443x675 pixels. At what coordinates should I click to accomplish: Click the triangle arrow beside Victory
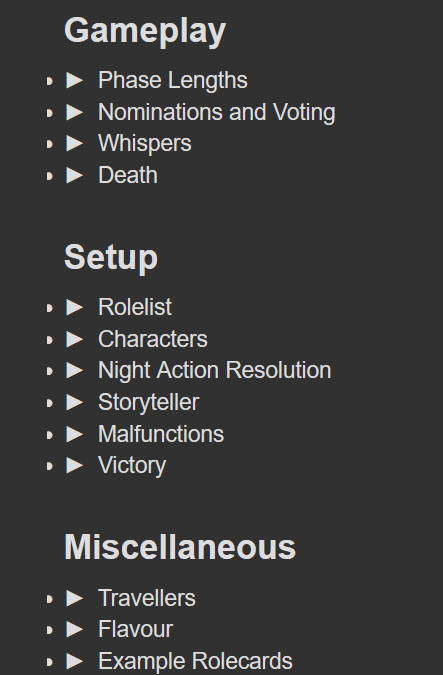coord(74,465)
